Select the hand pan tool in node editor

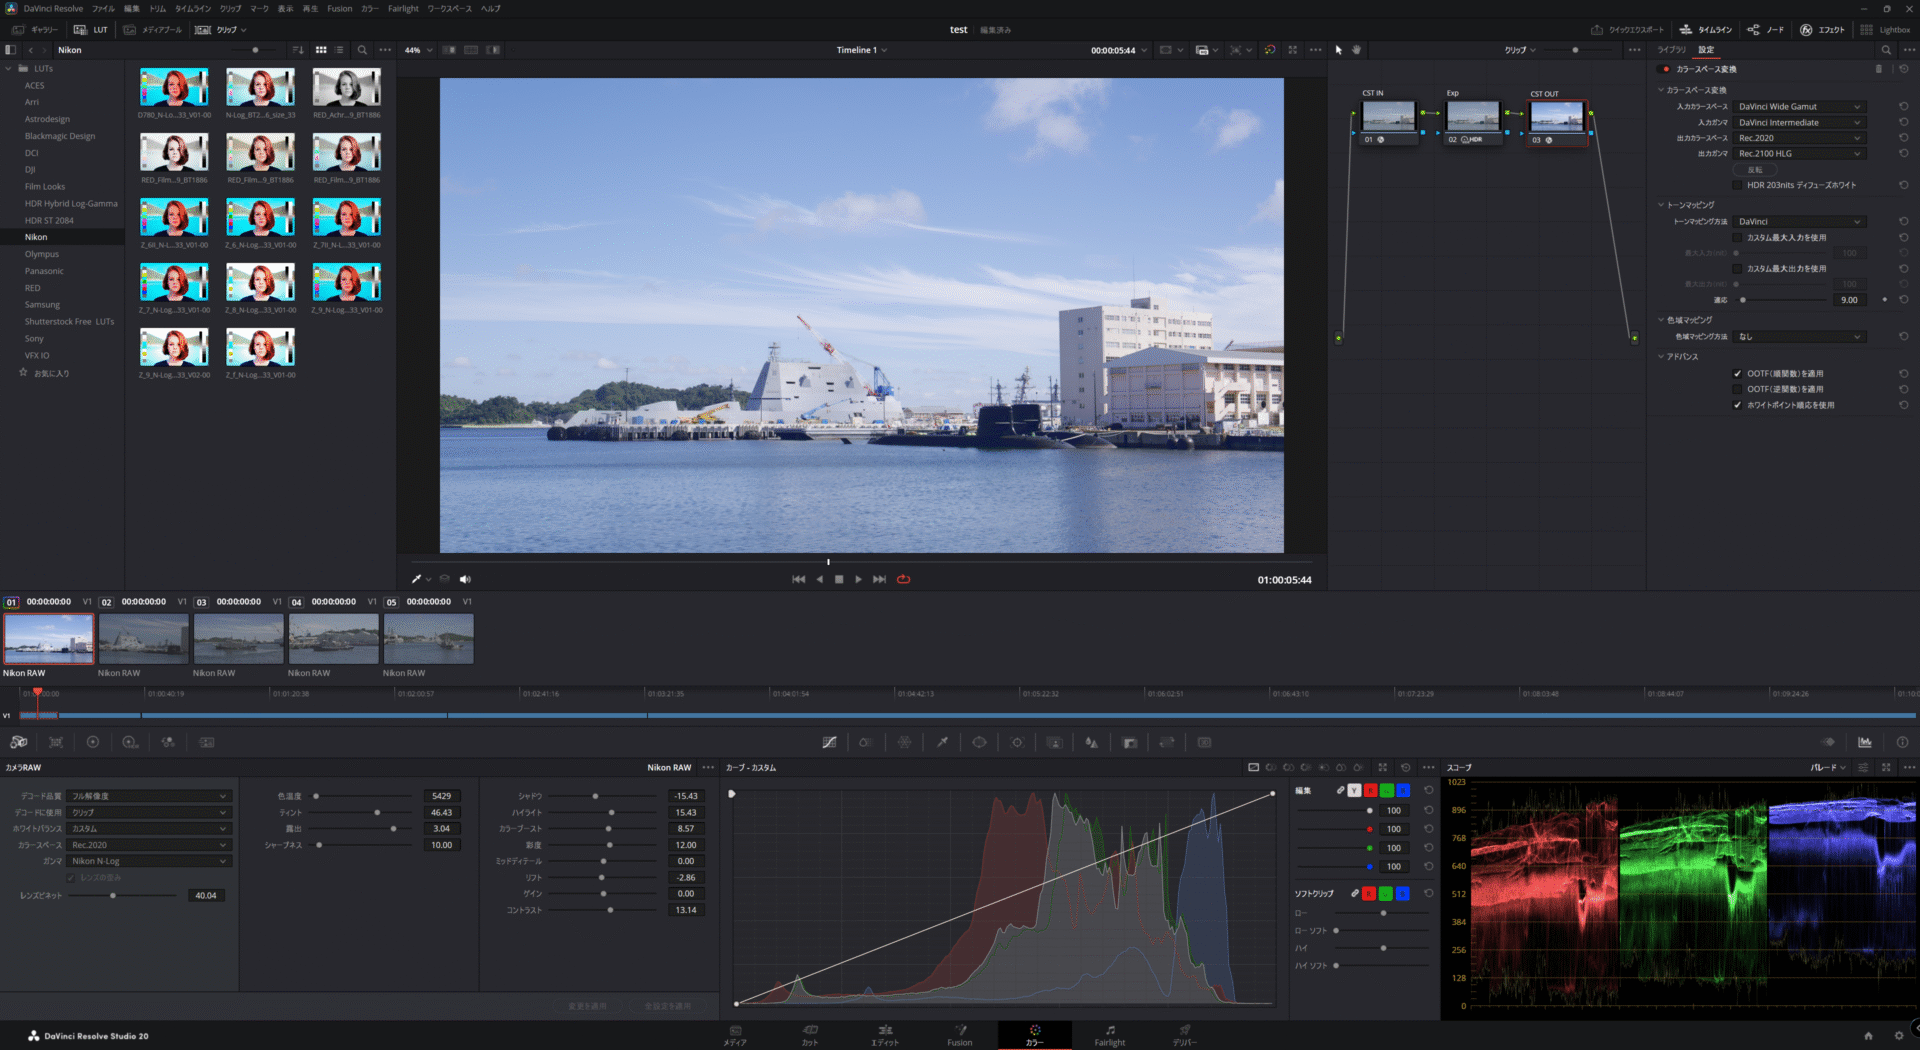click(1357, 50)
